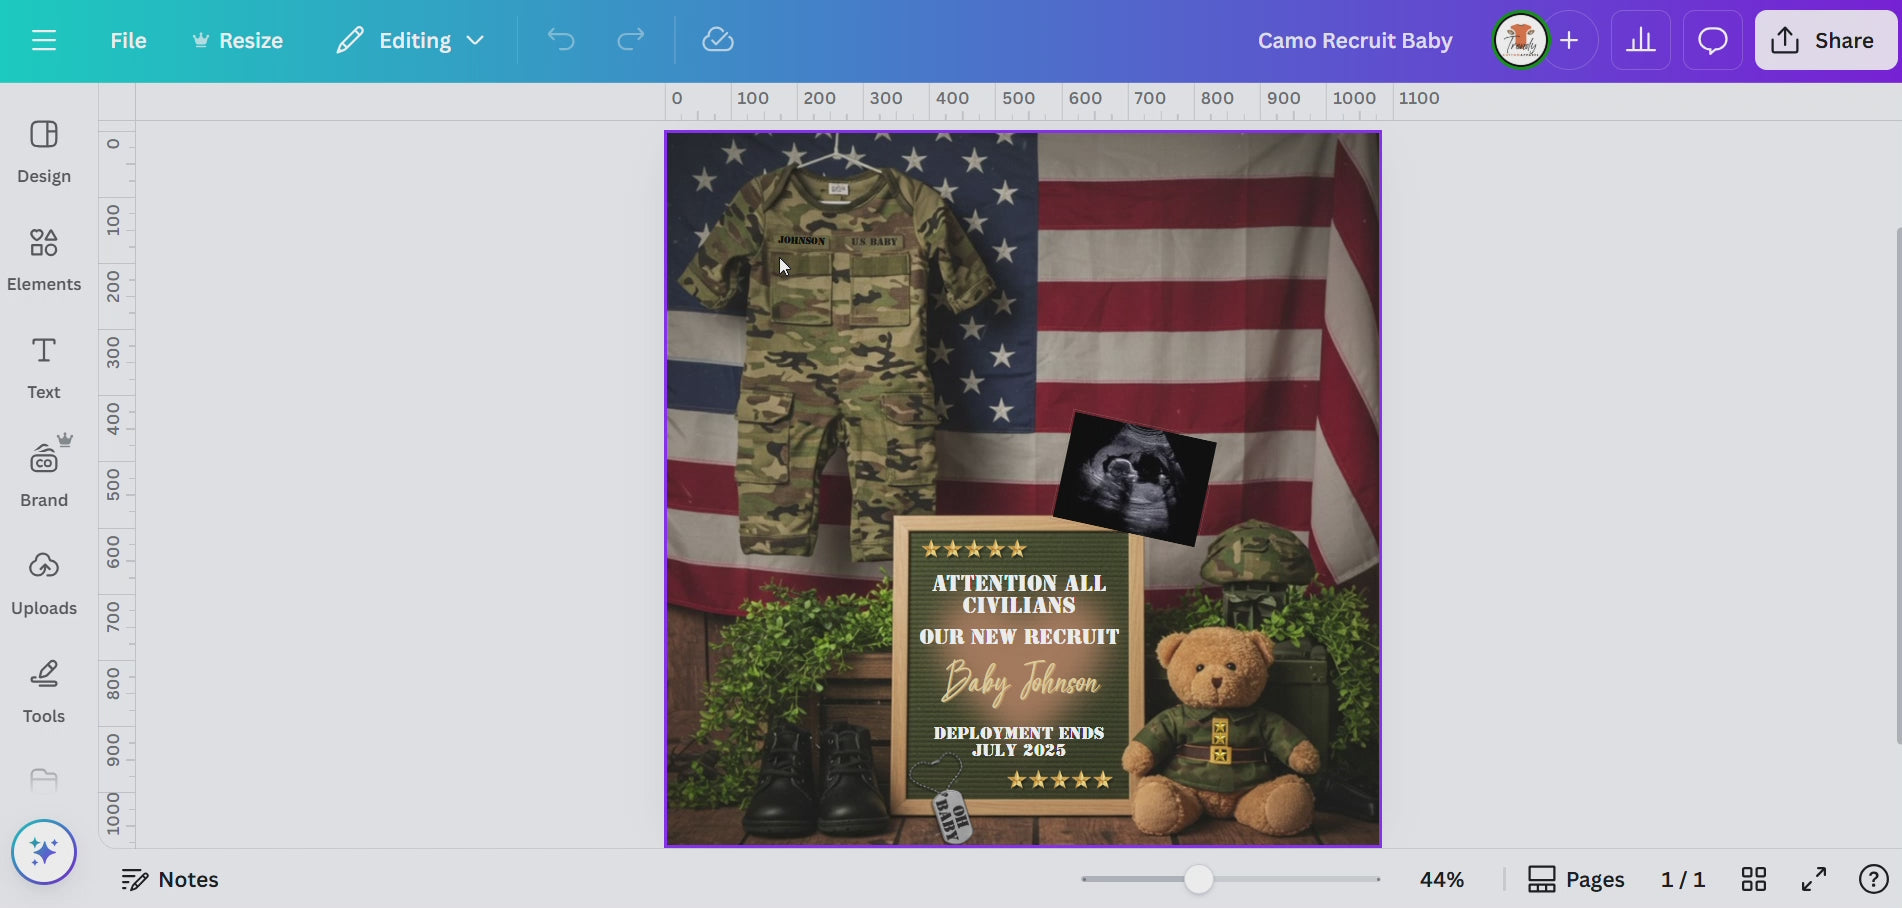Viewport: 1902px width, 908px height.
Task: Click the Share button
Action: click(x=1825, y=41)
